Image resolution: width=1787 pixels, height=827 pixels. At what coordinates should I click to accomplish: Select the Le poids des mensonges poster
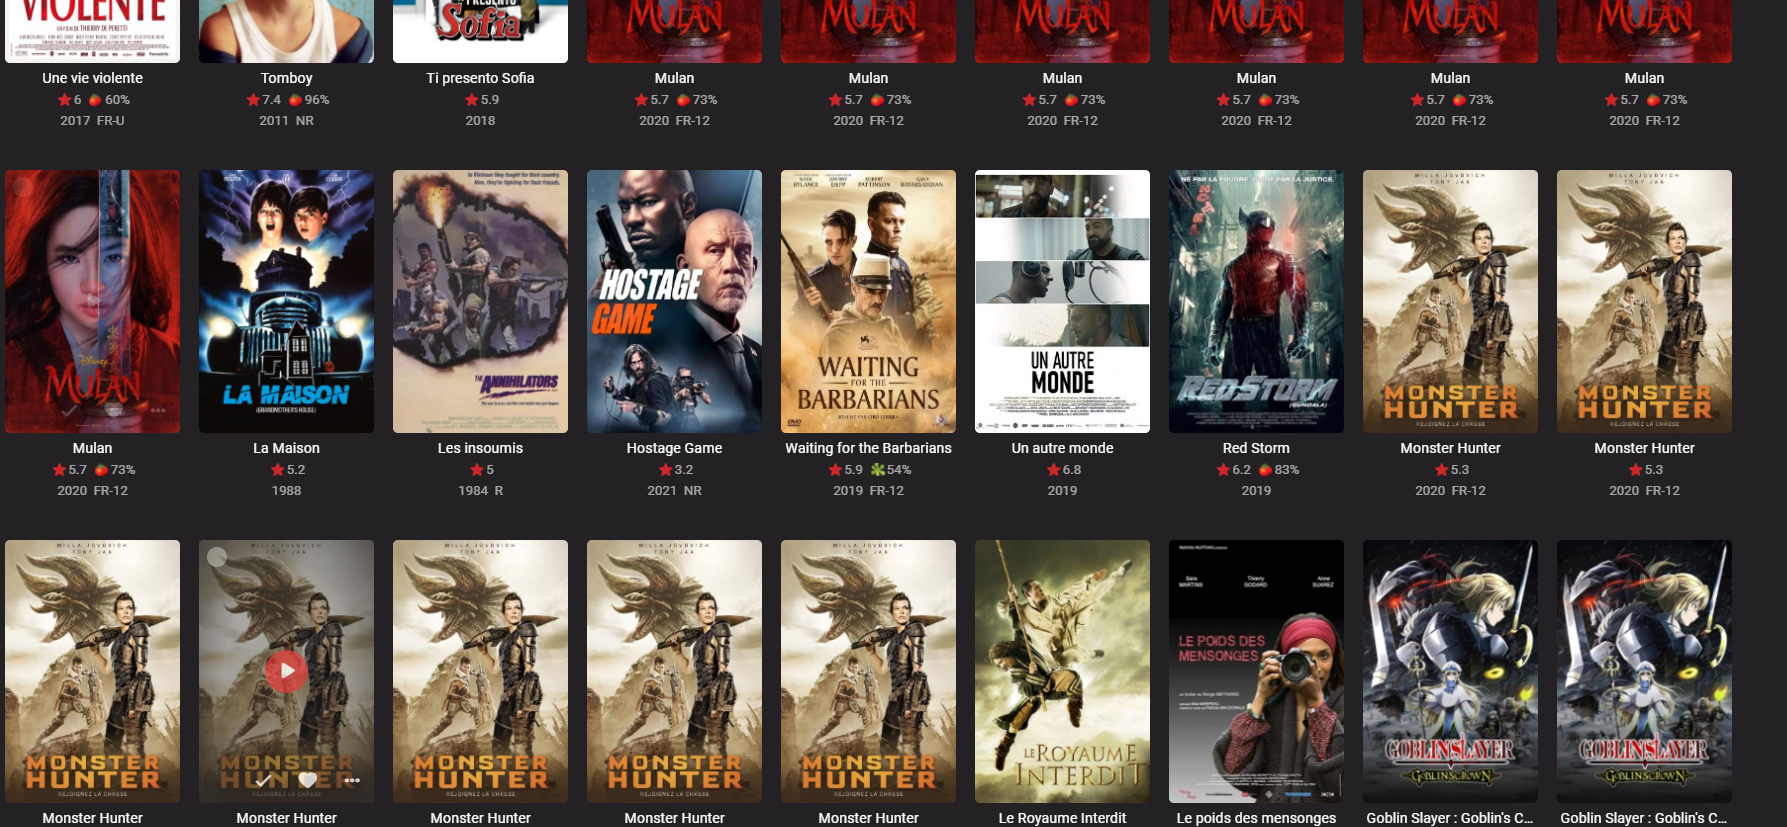[1256, 671]
